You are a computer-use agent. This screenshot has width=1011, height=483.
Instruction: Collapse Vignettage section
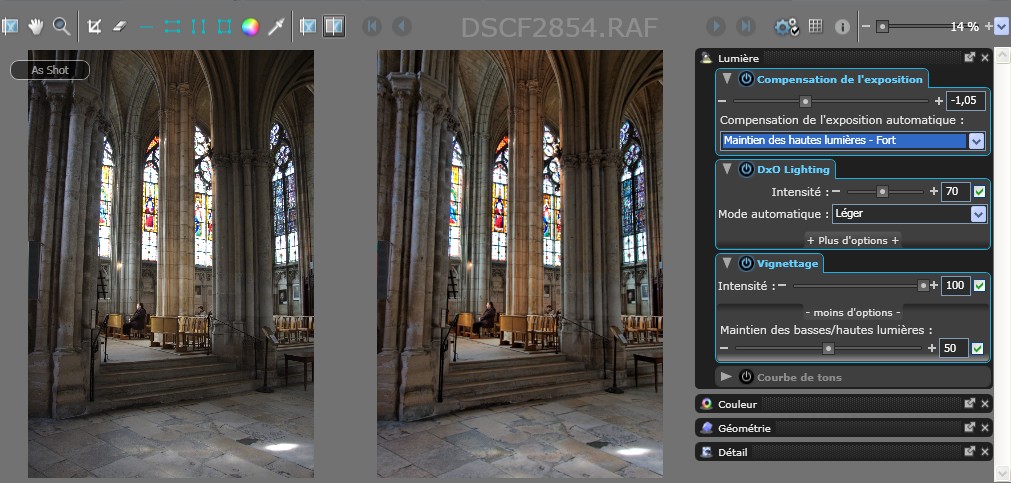(x=727, y=262)
